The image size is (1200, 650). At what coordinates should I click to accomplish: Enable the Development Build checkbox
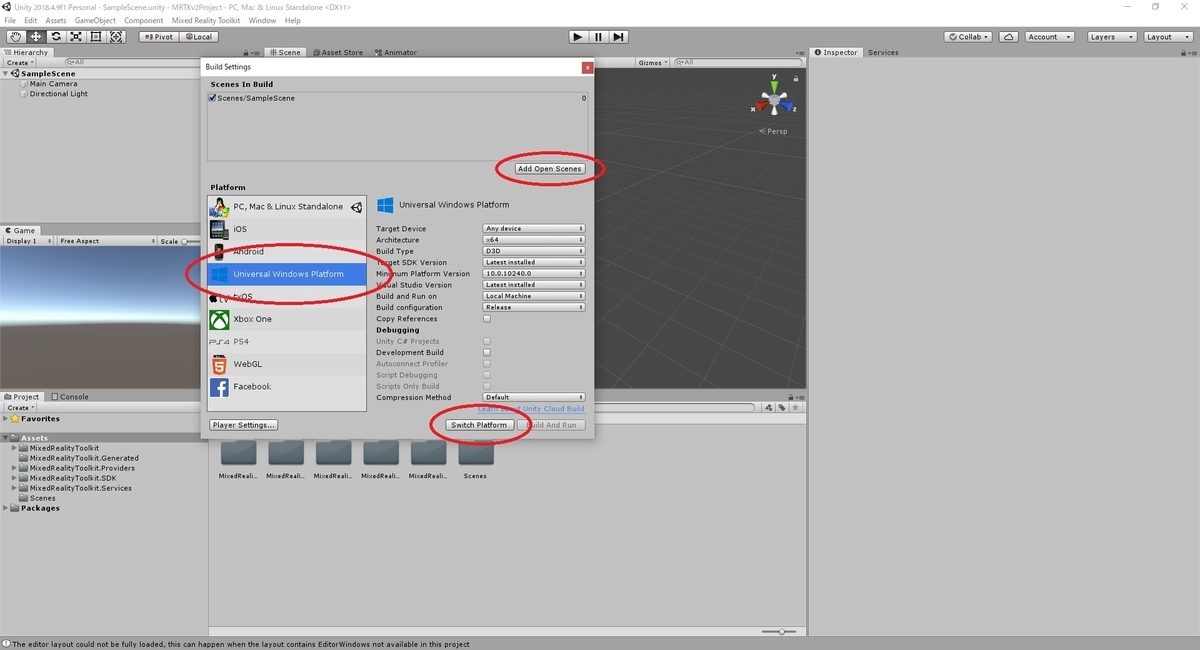click(x=487, y=352)
